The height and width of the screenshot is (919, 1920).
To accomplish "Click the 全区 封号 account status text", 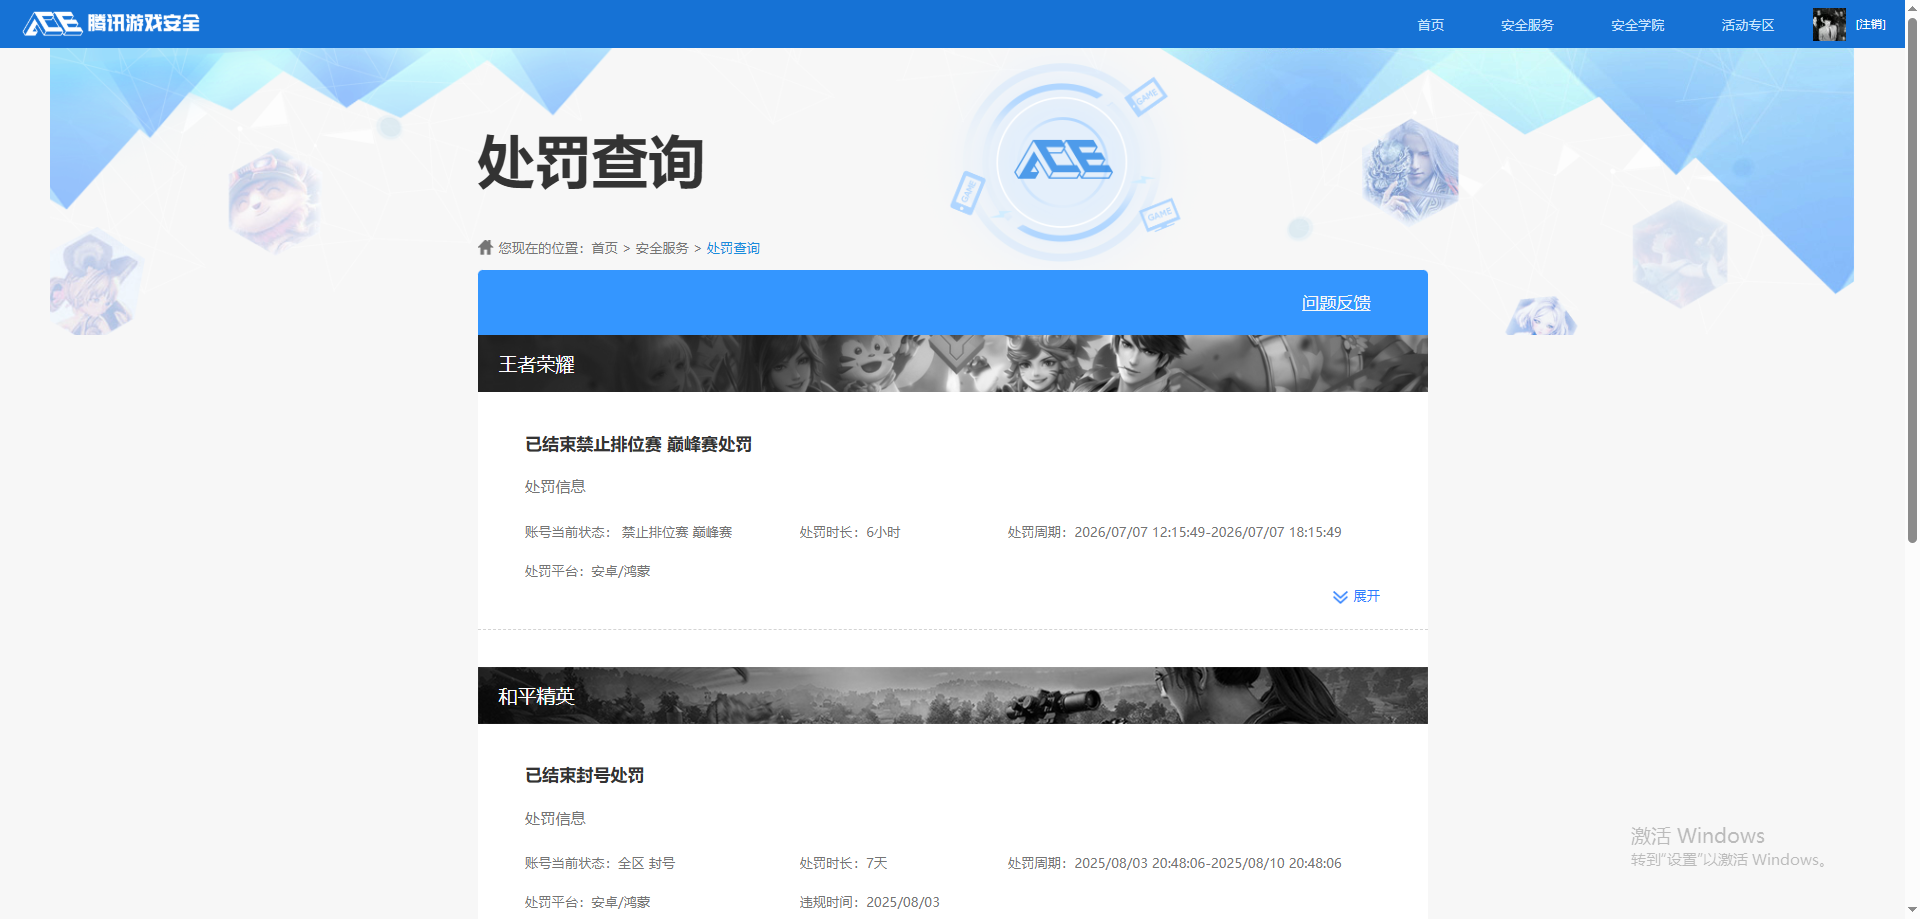I will (646, 863).
